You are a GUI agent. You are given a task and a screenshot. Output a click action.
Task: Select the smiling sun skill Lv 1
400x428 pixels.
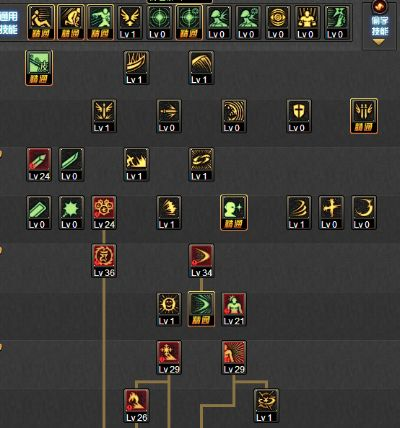click(x=169, y=309)
